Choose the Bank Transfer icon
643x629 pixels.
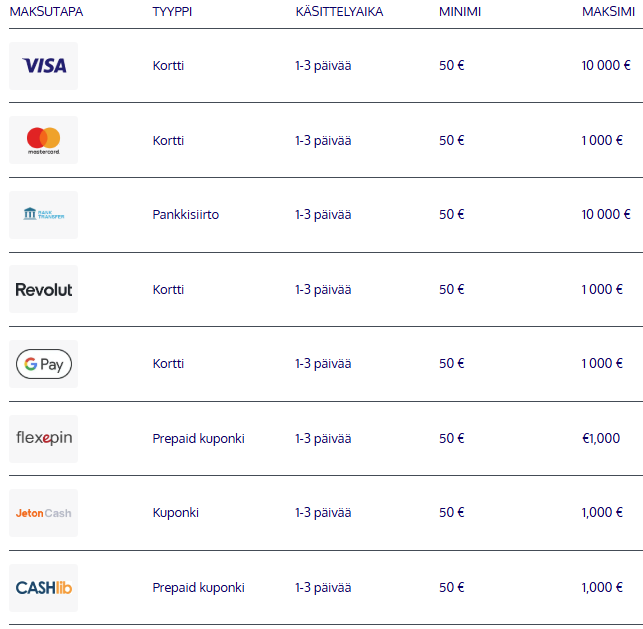pyautogui.click(x=43, y=214)
